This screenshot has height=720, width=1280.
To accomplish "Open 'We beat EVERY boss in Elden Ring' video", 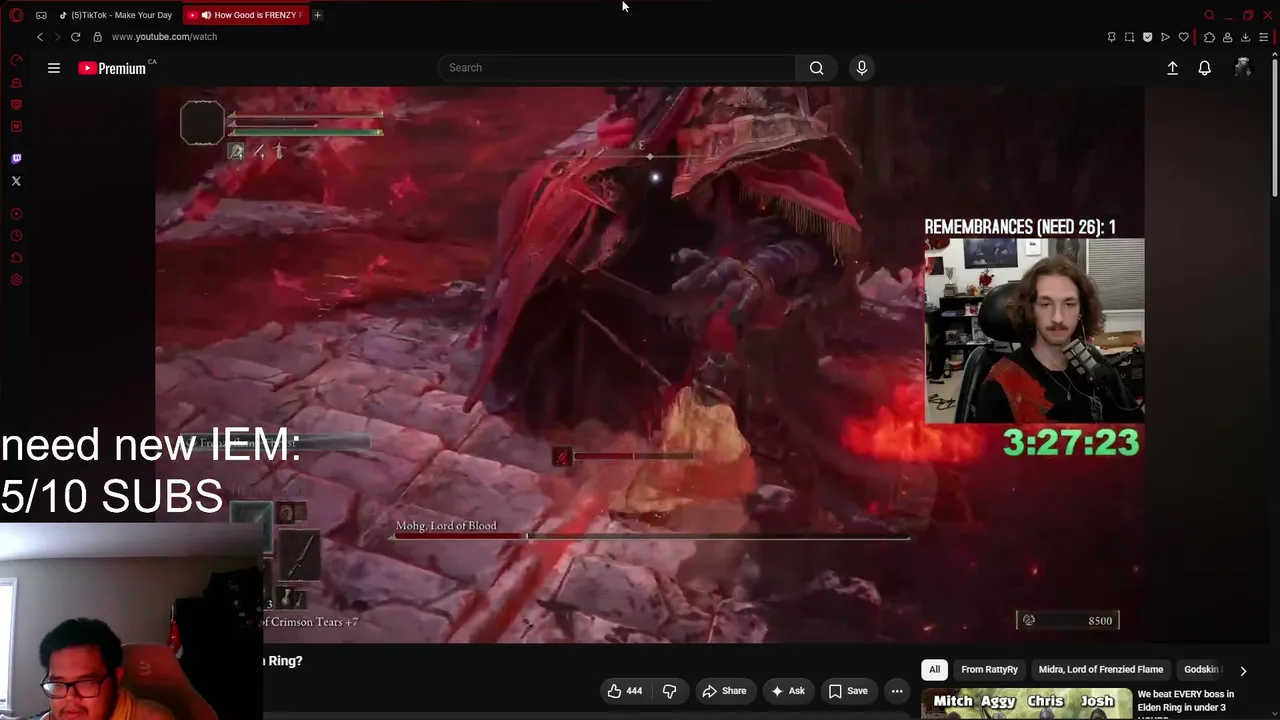I will pyautogui.click(x=1186, y=704).
